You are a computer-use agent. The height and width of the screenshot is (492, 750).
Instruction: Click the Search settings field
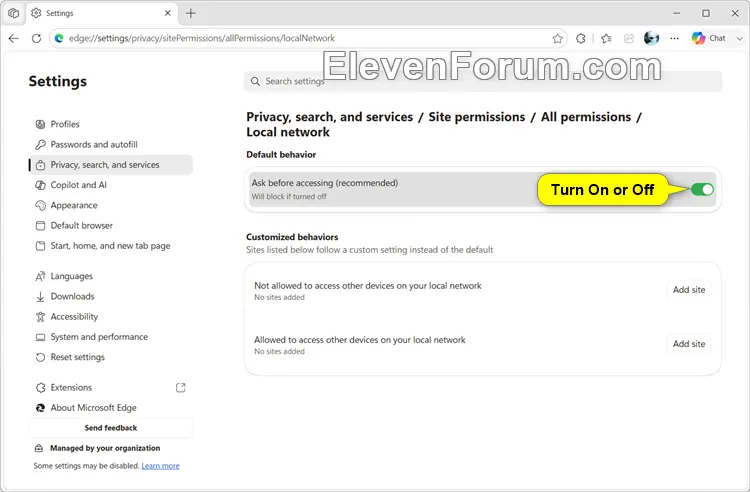(x=483, y=81)
